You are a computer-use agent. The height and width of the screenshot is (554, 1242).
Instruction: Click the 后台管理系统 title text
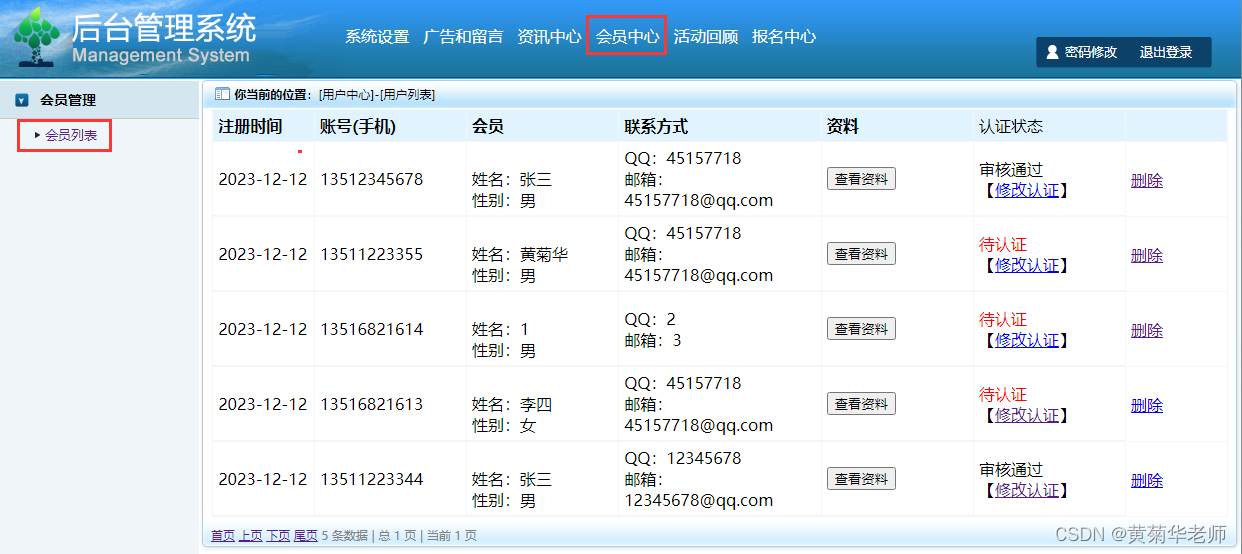164,27
